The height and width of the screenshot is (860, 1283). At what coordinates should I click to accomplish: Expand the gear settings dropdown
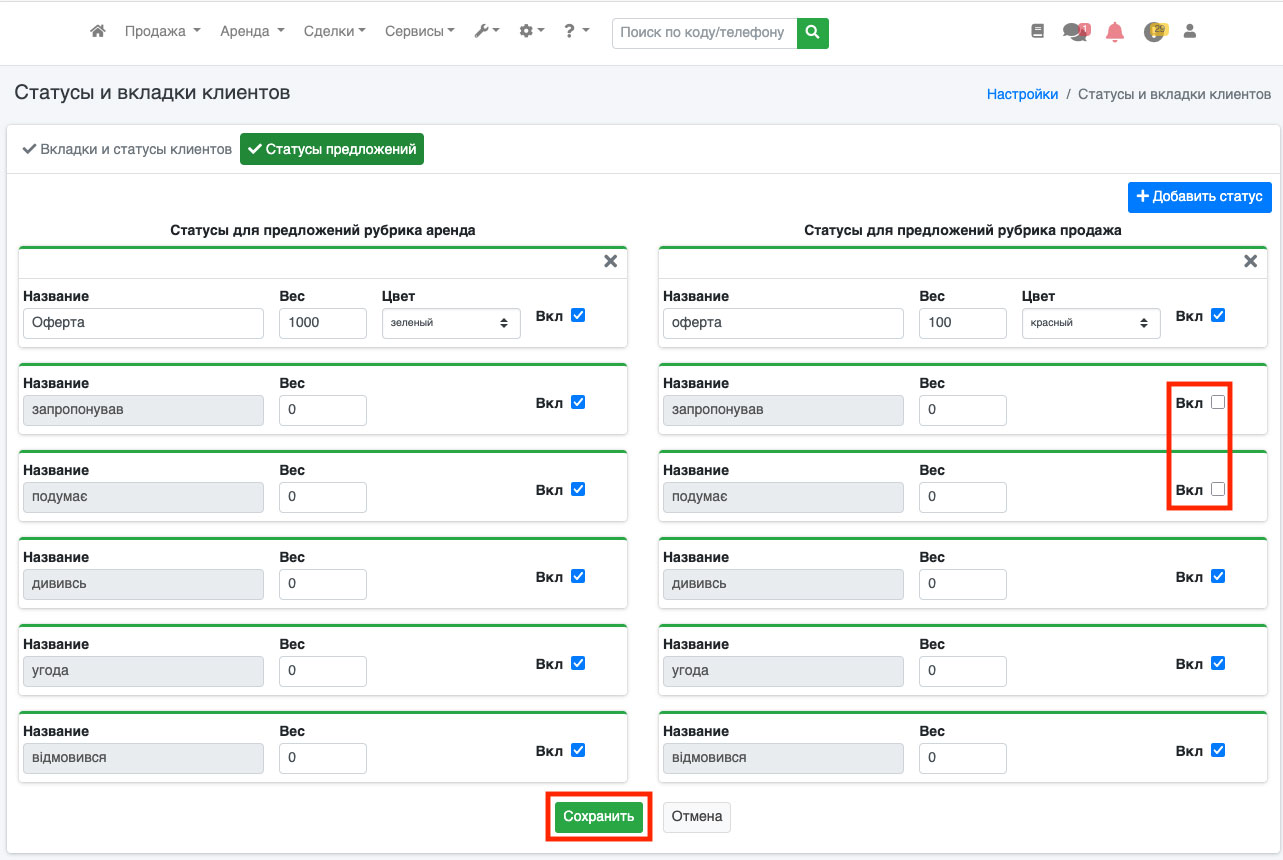(x=531, y=32)
